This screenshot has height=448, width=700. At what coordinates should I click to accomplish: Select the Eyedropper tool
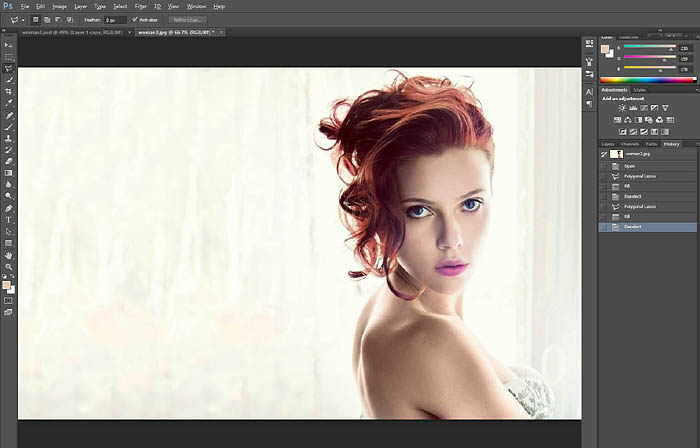(9, 102)
